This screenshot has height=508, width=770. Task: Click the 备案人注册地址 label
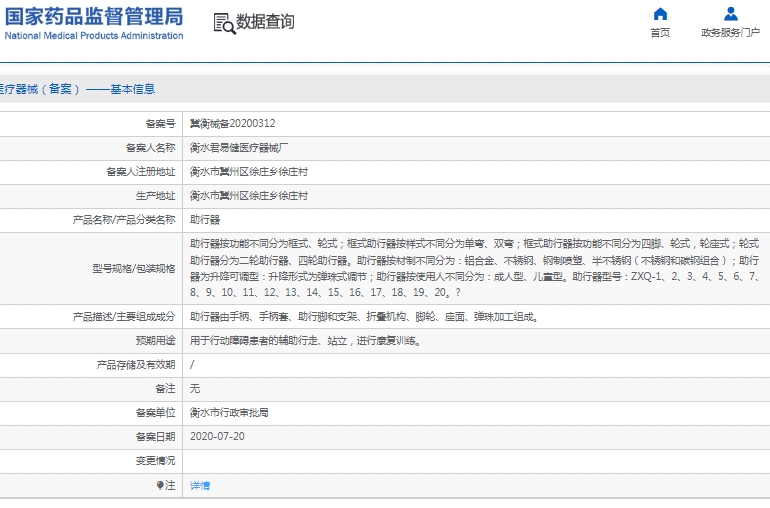click(x=140, y=171)
